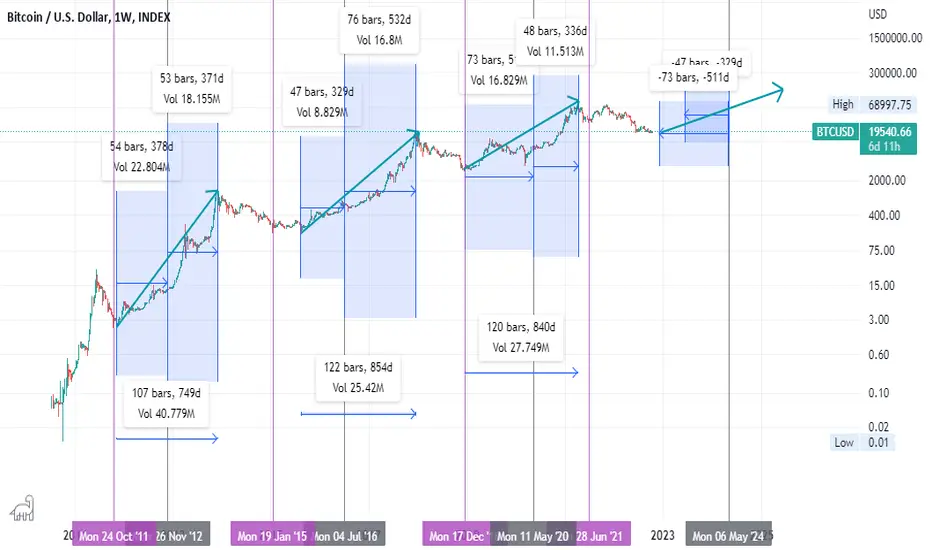Screen dimensions: 932x550
Task: Click the TradingView dinosaur logo icon
Action: point(23,508)
